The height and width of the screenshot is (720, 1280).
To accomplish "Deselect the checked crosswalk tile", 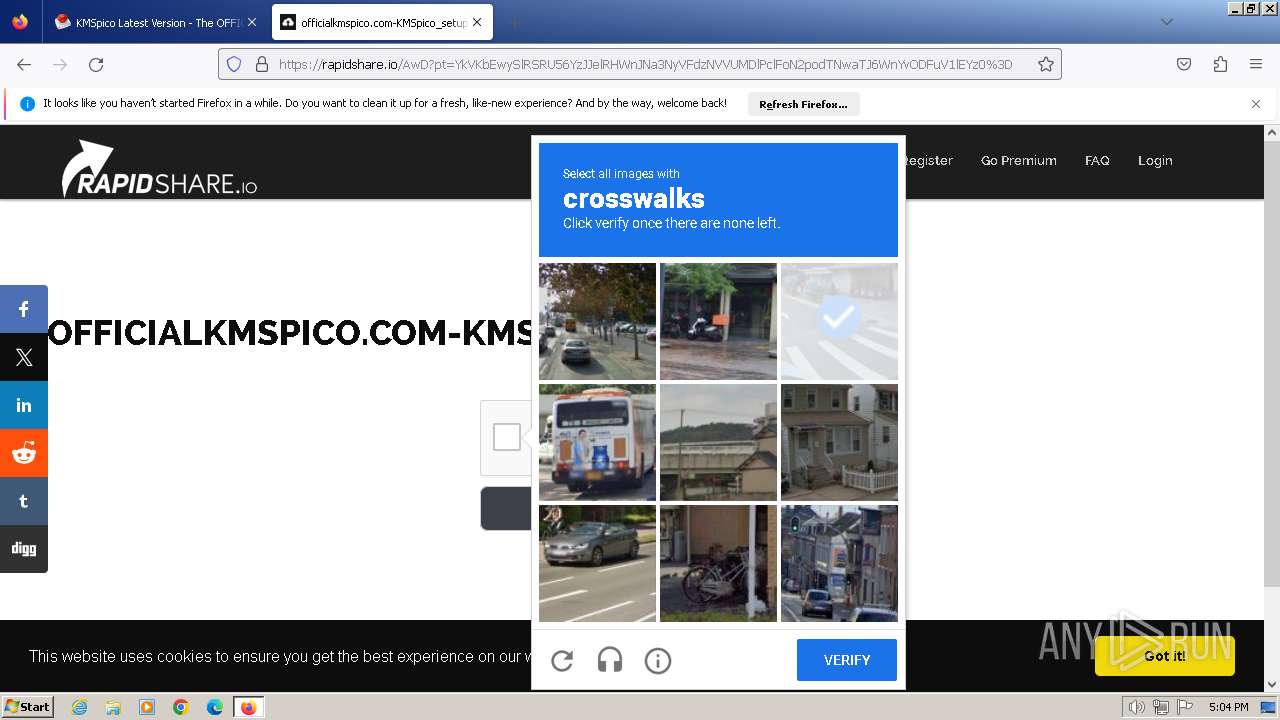I will 839,321.
